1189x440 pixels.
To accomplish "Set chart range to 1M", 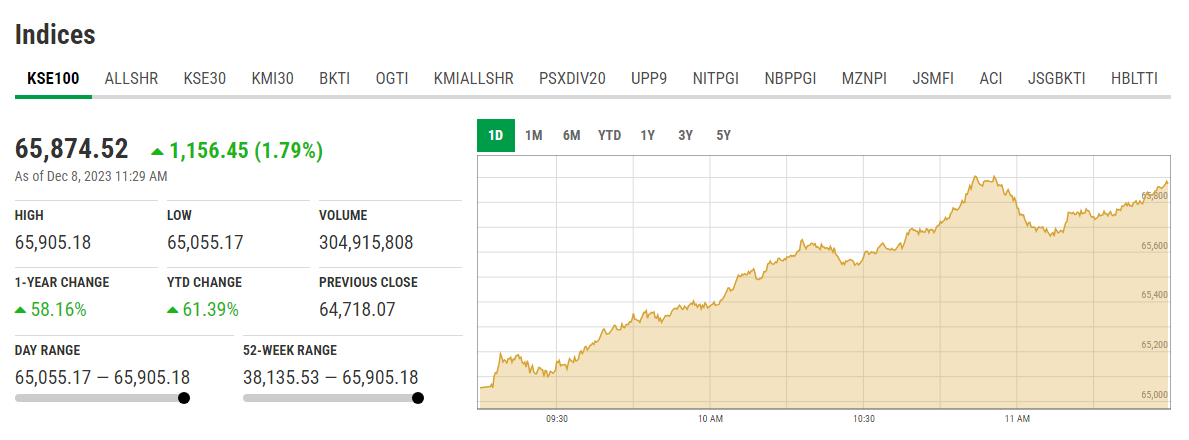I will pos(534,135).
